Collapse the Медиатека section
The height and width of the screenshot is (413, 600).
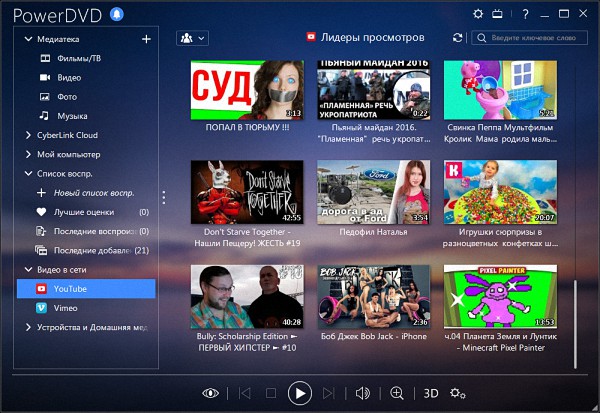pyautogui.click(x=28, y=39)
